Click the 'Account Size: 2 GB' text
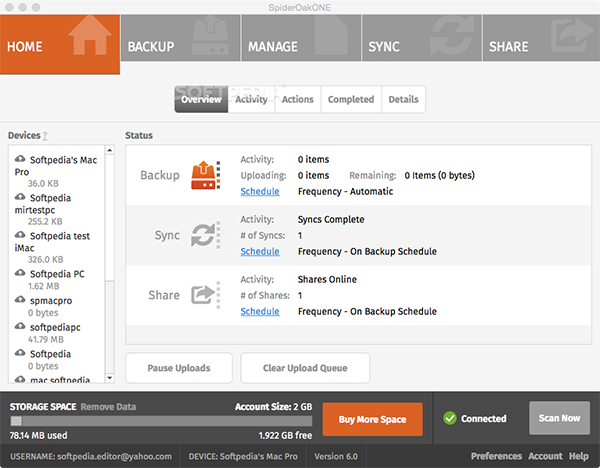The image size is (600, 468). [274, 407]
